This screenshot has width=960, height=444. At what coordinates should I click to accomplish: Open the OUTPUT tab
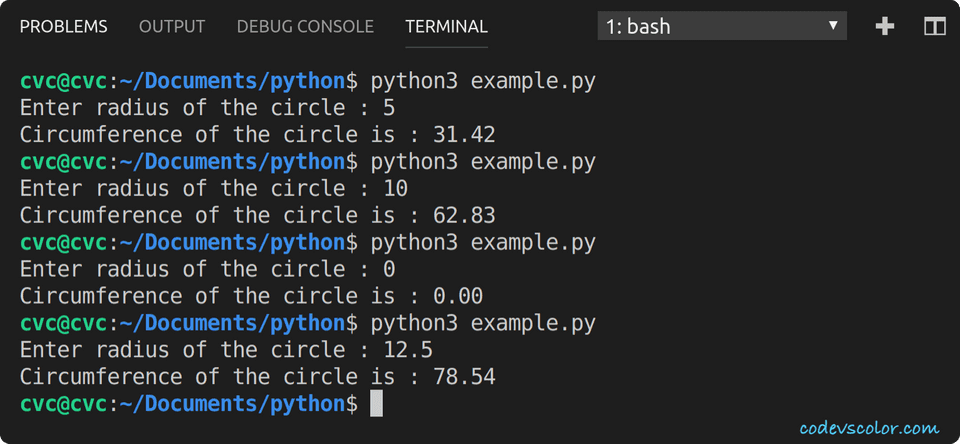pos(172,27)
